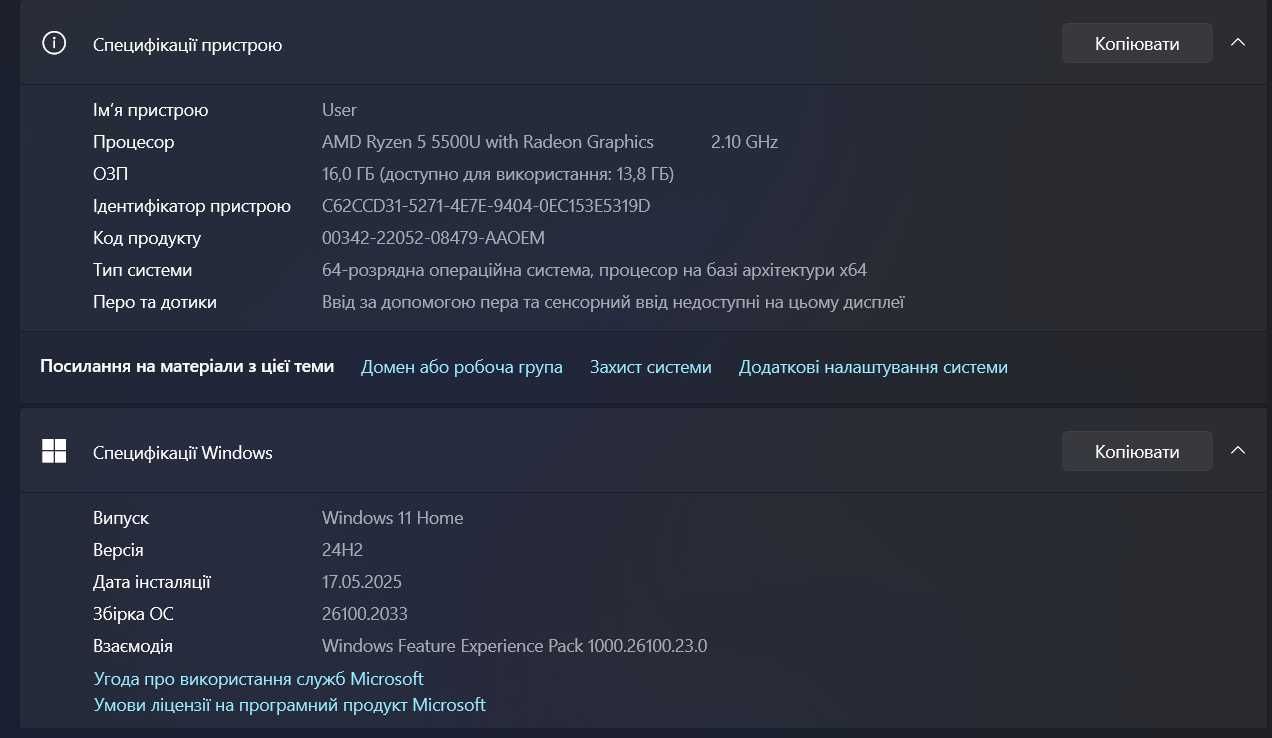Collapse the Специфікації Windows section chevron
The height and width of the screenshot is (738, 1272).
click(x=1238, y=451)
